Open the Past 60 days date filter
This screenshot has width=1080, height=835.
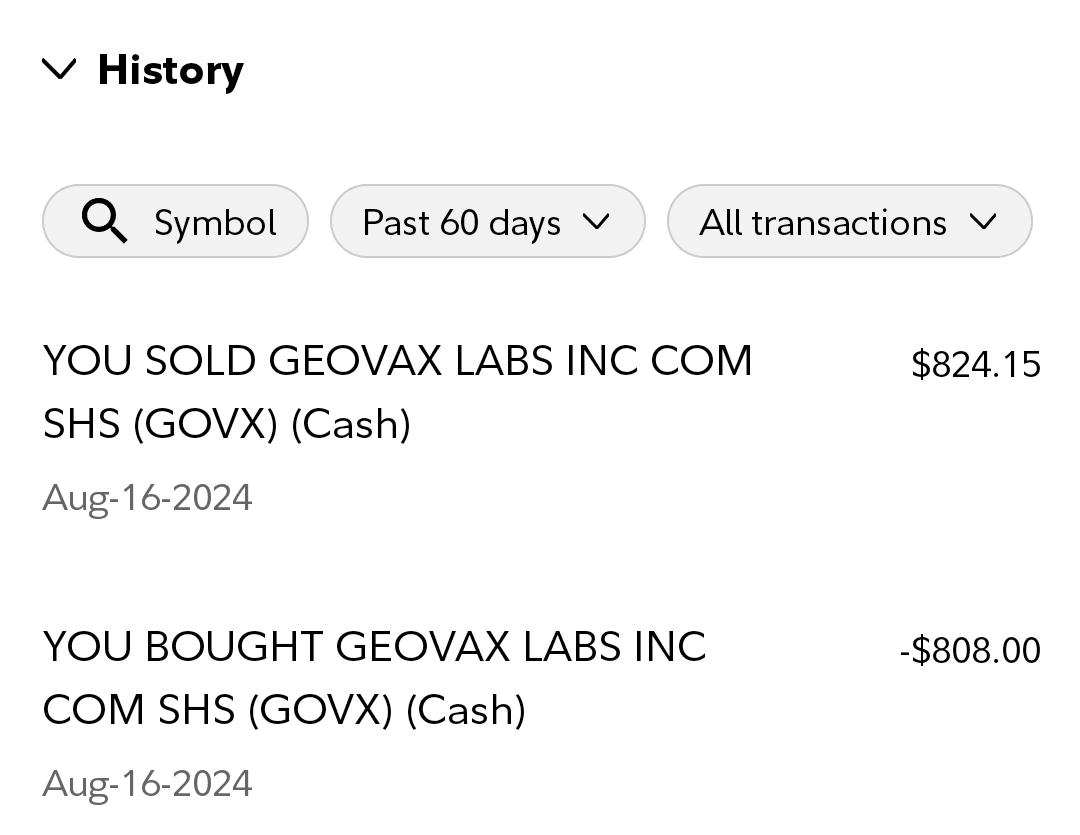tap(460, 222)
